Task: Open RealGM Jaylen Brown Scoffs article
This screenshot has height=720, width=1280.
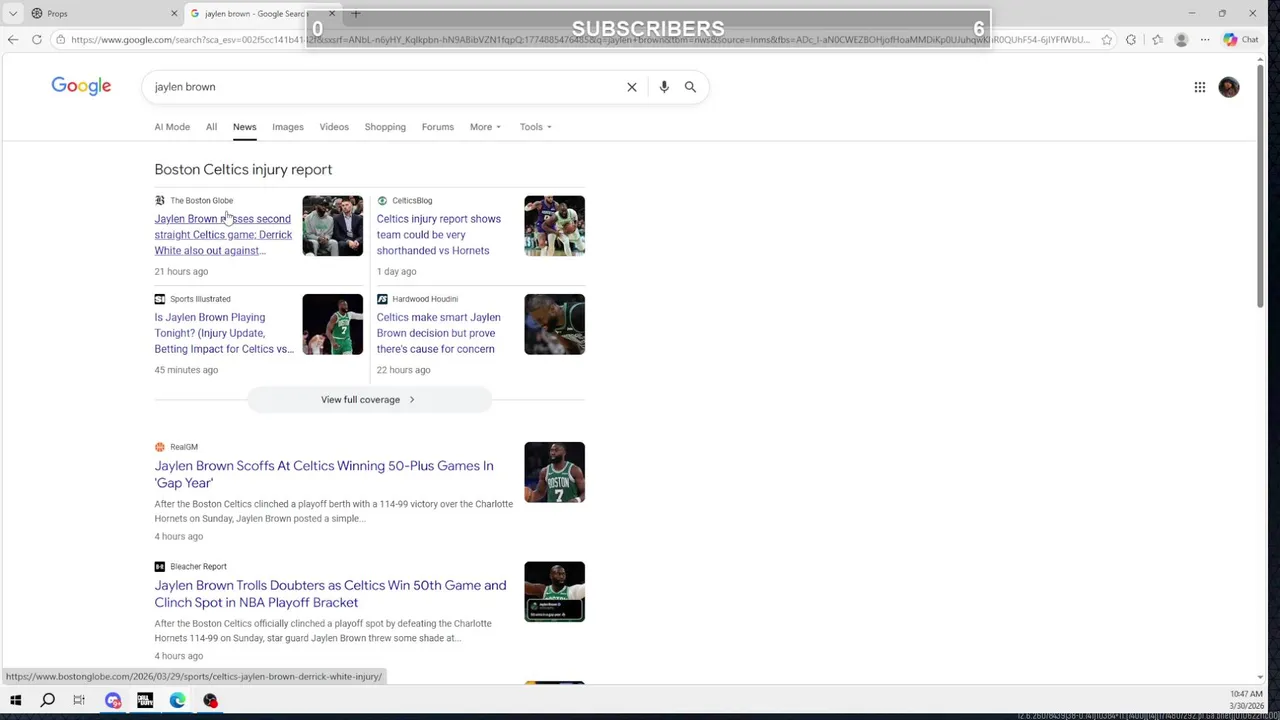Action: coord(323,474)
